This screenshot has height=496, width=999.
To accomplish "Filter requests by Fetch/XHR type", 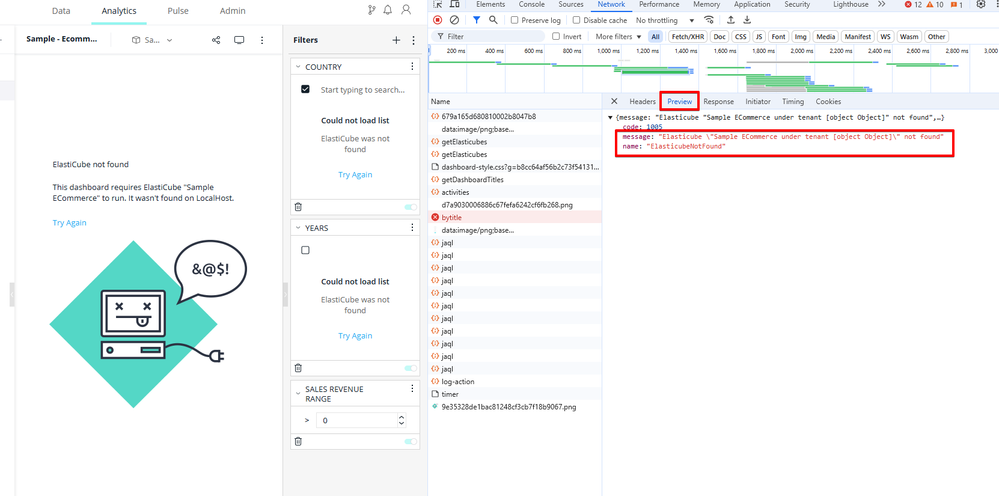I will pyautogui.click(x=687, y=37).
